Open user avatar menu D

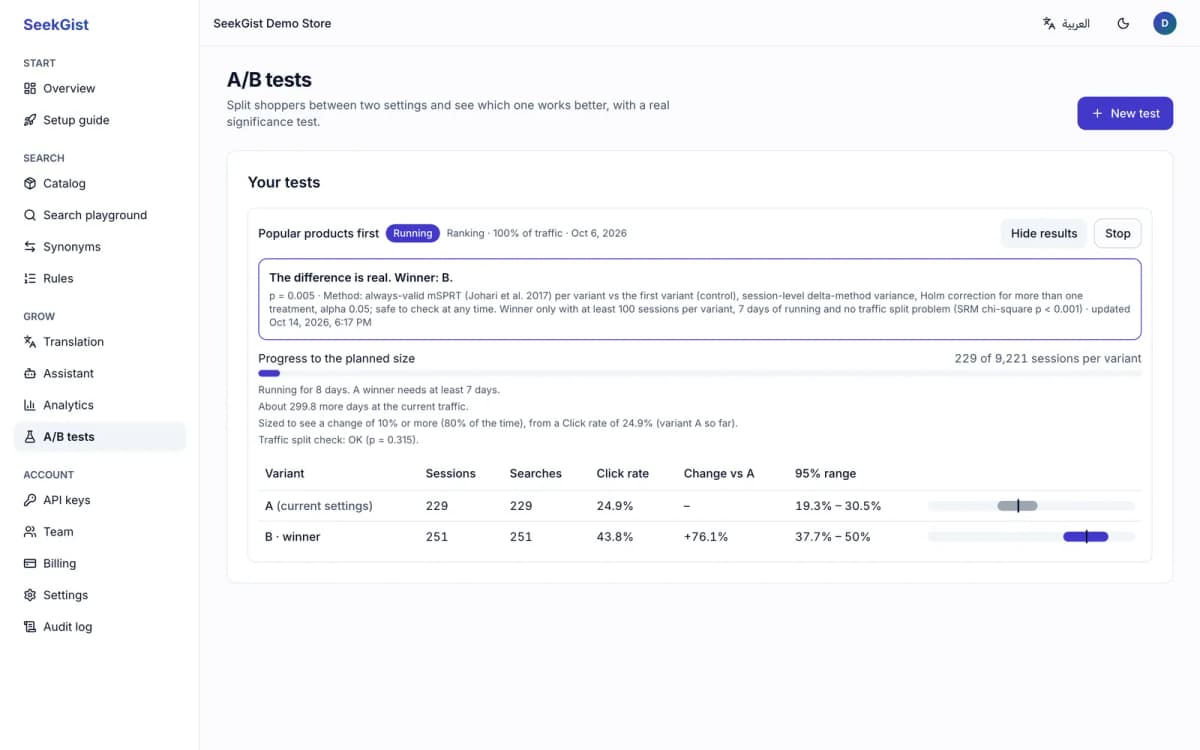[x=1164, y=23]
